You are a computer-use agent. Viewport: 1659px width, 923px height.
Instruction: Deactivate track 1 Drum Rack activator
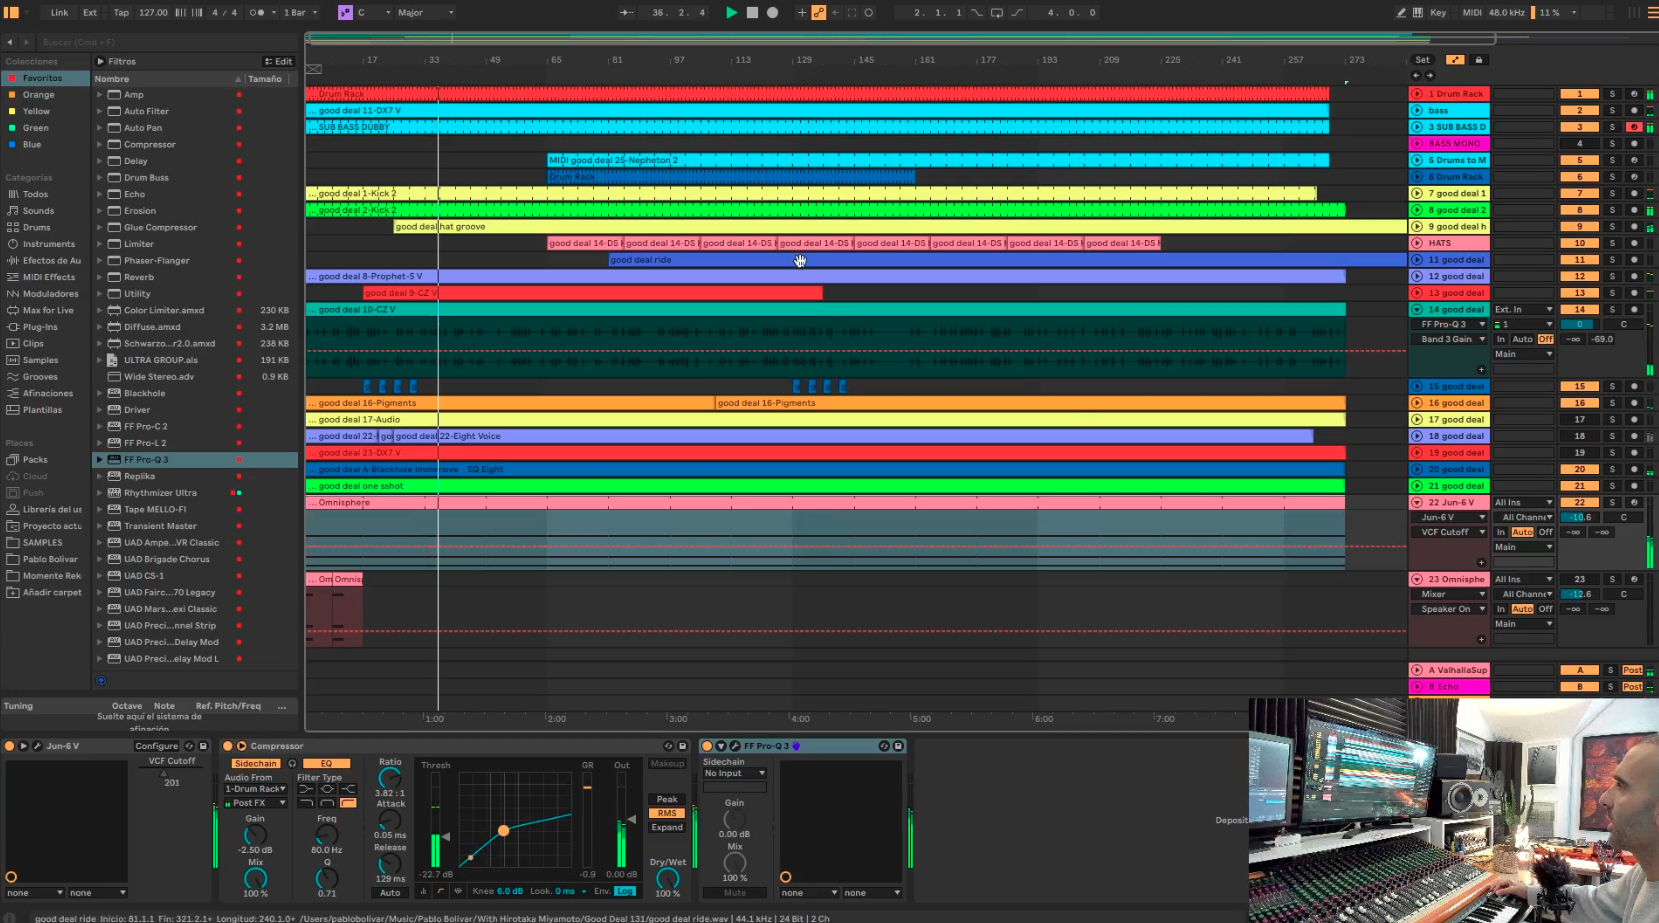click(x=1580, y=94)
